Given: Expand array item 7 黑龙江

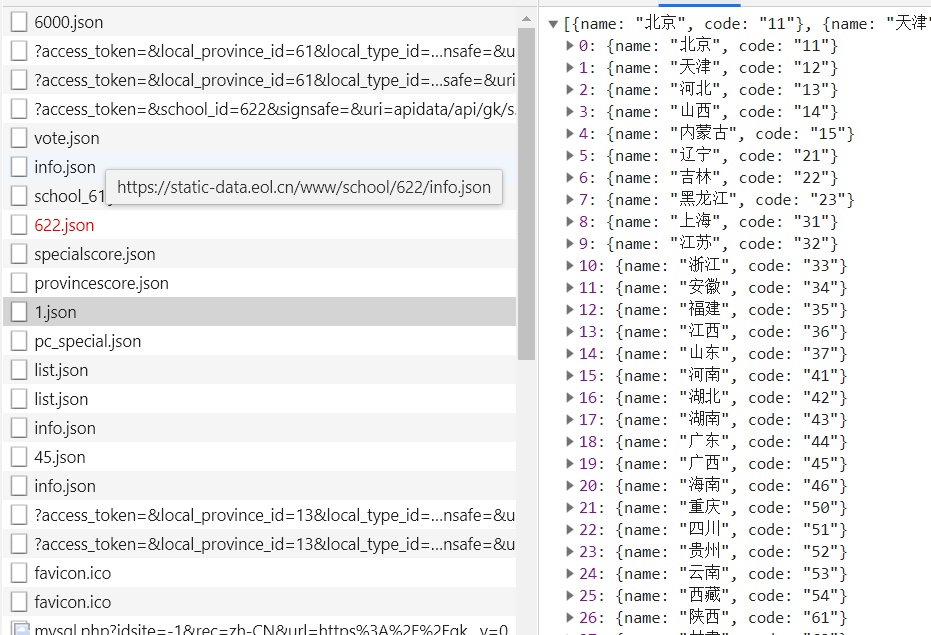Looking at the screenshot, I should click(x=570, y=200).
